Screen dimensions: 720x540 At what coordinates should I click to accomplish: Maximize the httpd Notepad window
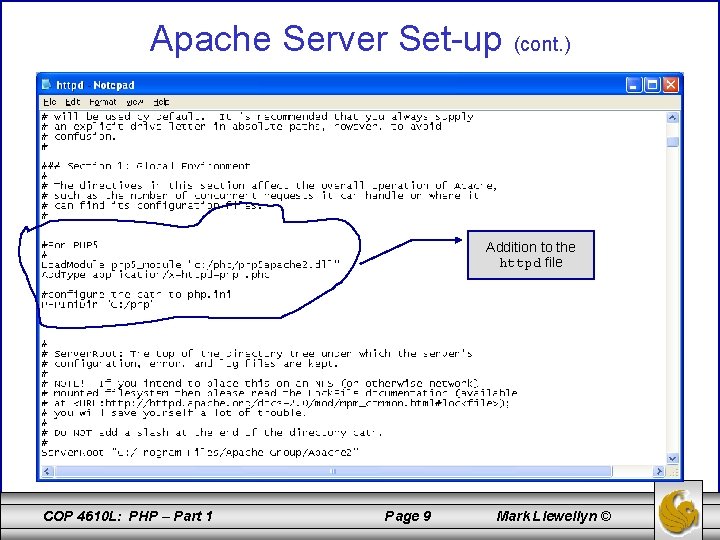[x=652, y=85]
